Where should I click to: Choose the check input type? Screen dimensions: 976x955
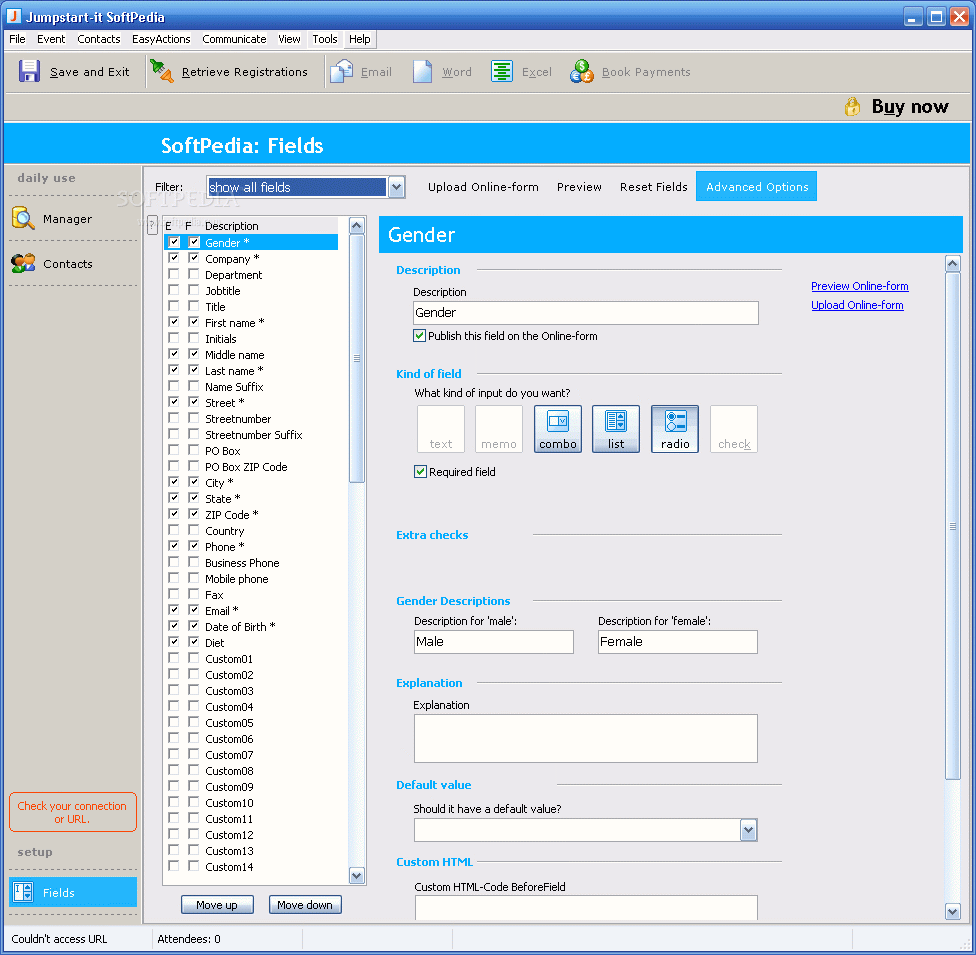[x=734, y=429]
